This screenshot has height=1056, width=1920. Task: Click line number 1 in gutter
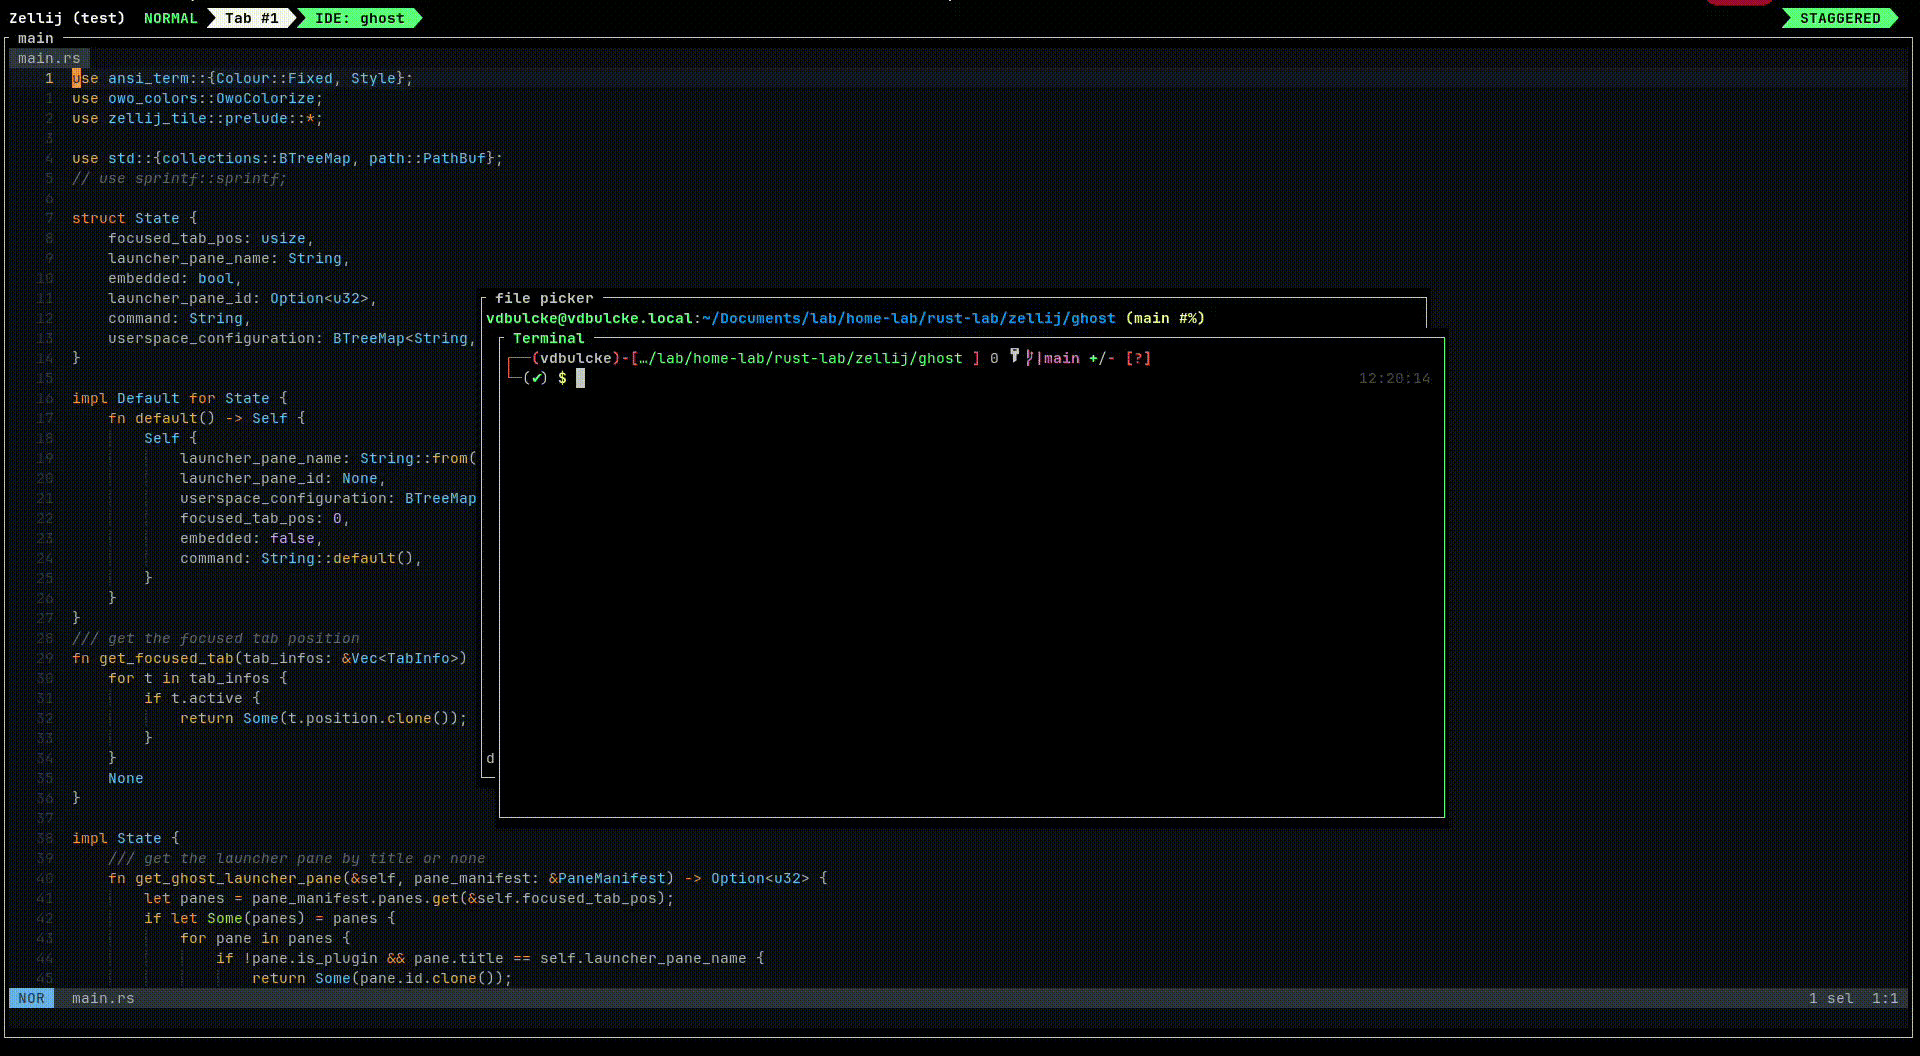pyautogui.click(x=49, y=78)
